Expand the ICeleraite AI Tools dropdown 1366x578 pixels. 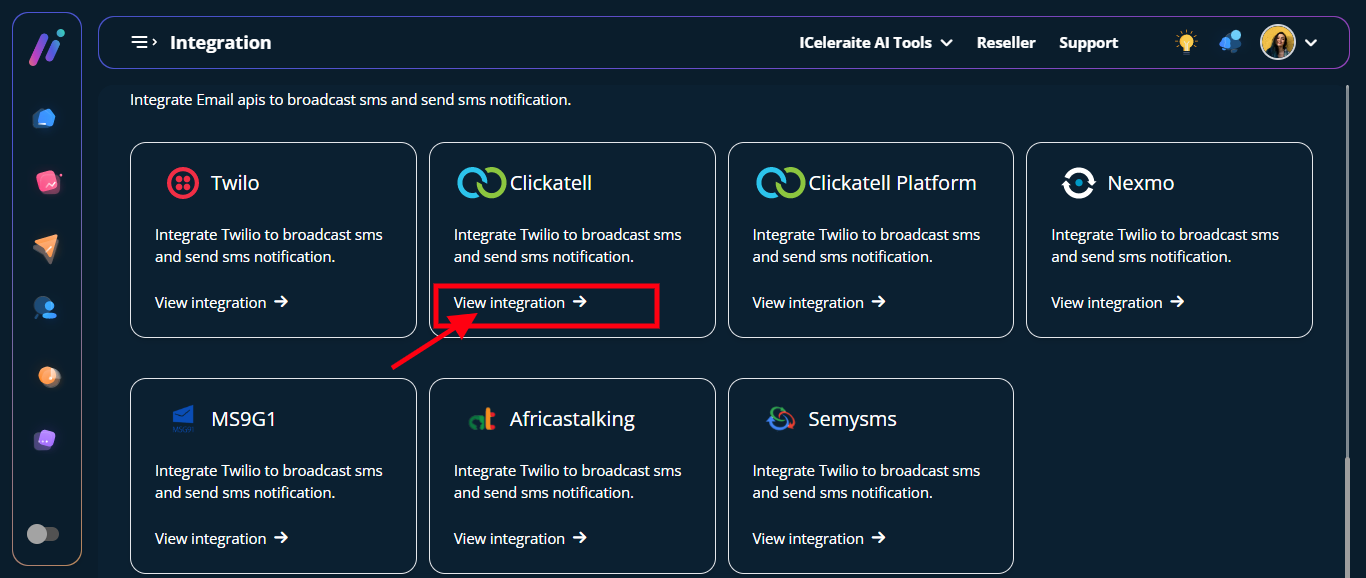(875, 43)
